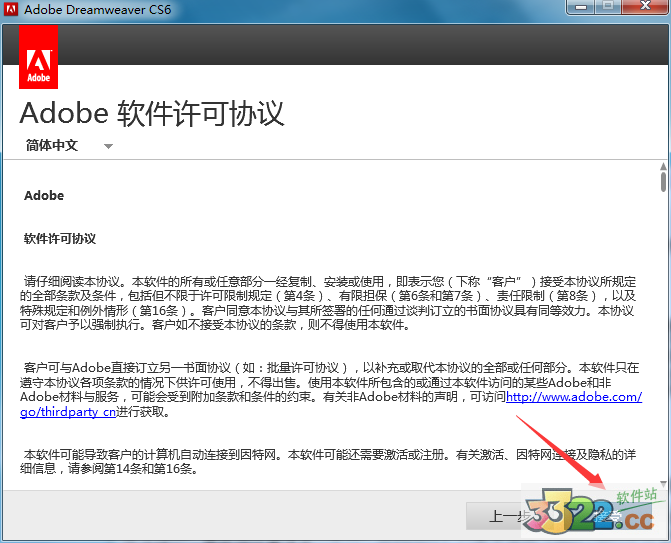
Task: Click the Adobe icon in title bar
Action: pyautogui.click(x=11, y=9)
